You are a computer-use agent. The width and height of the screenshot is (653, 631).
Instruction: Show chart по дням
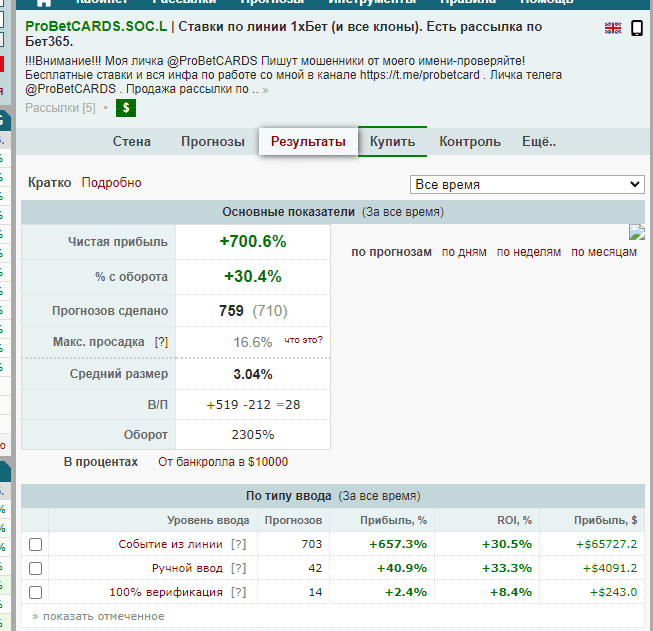(x=464, y=252)
